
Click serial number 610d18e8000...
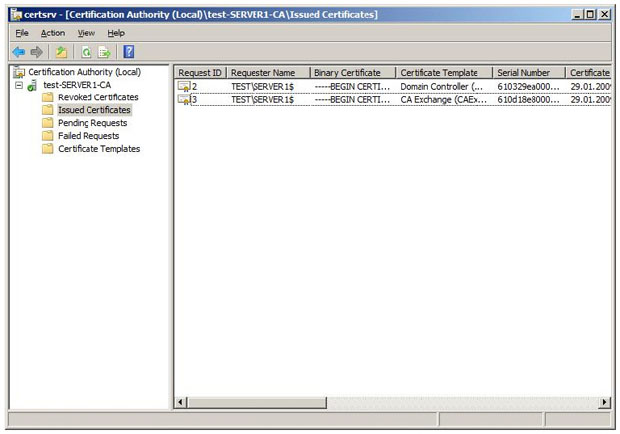(528, 100)
